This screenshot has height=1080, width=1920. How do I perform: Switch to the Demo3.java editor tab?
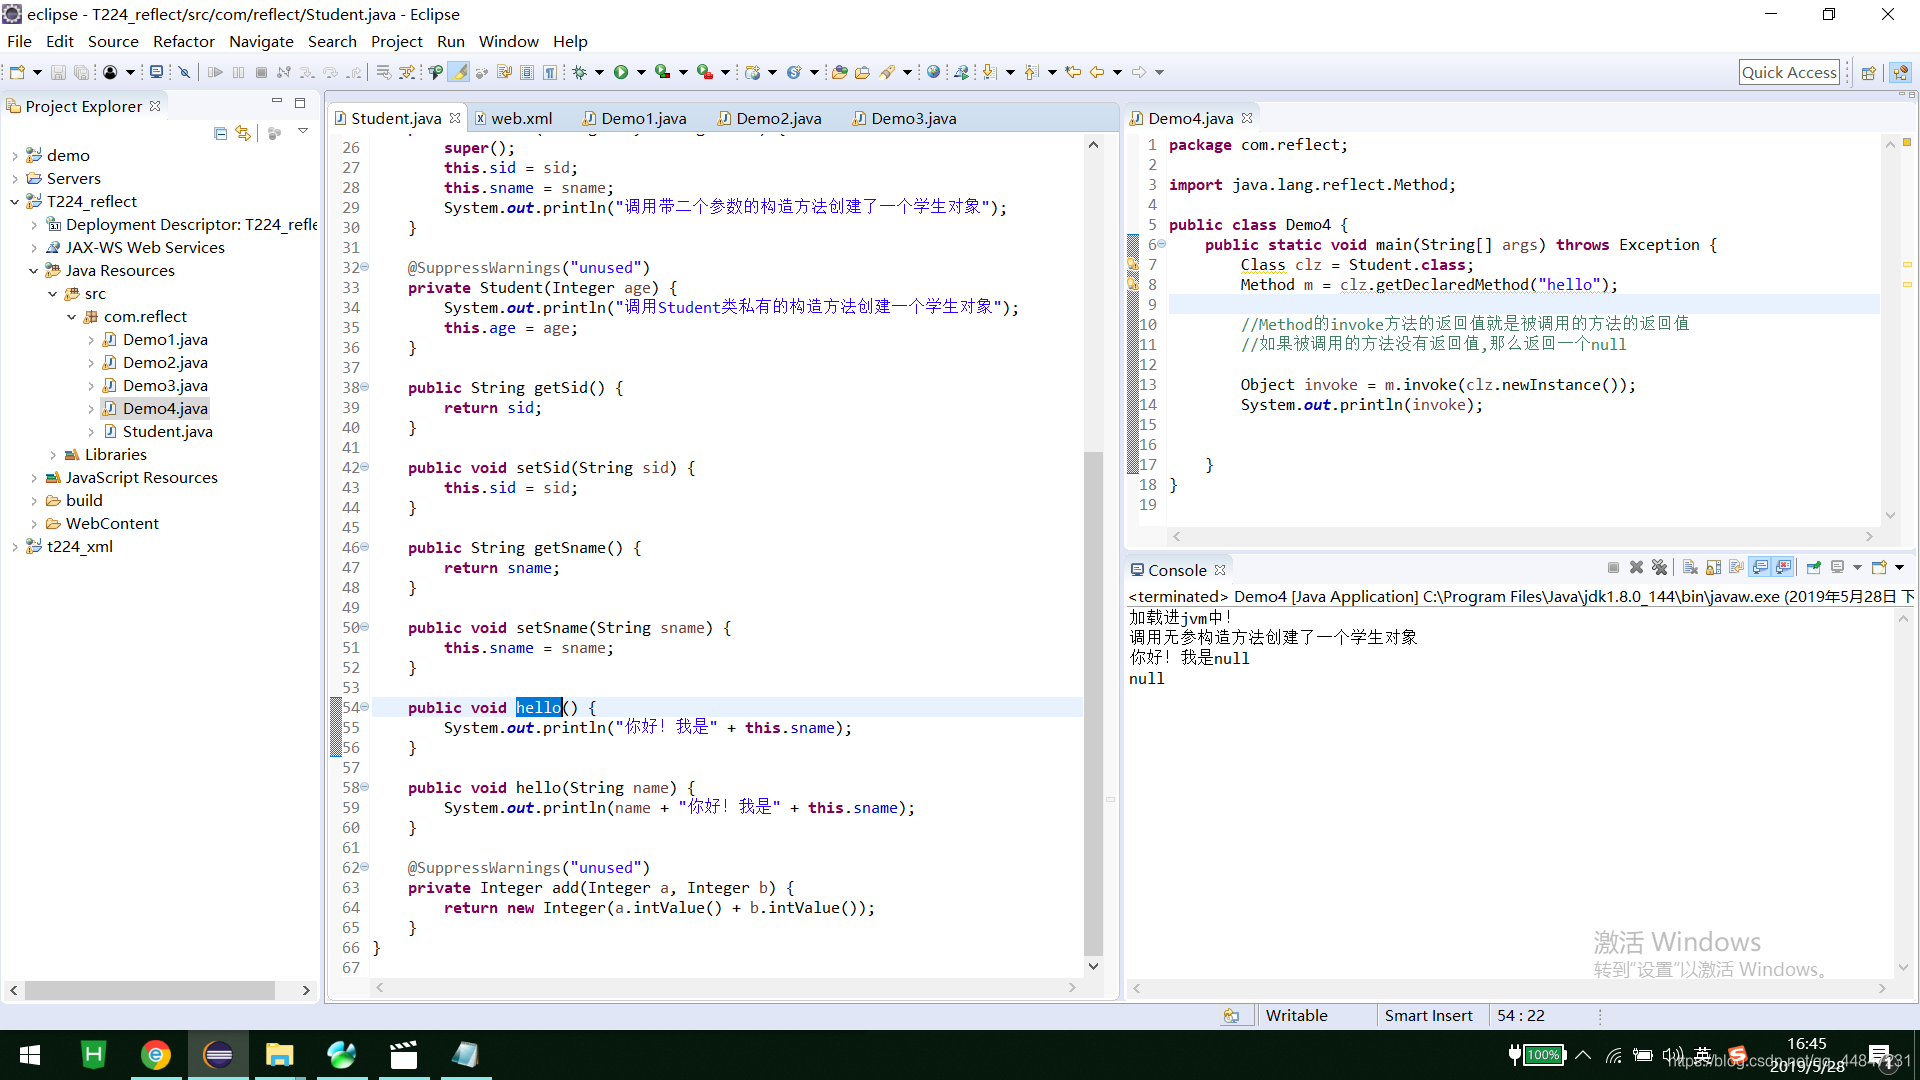point(905,118)
